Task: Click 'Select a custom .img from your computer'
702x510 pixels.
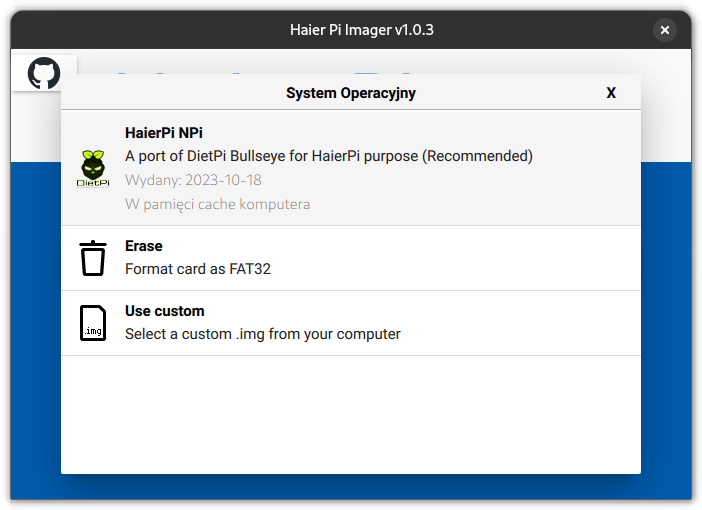Action: click(x=263, y=334)
